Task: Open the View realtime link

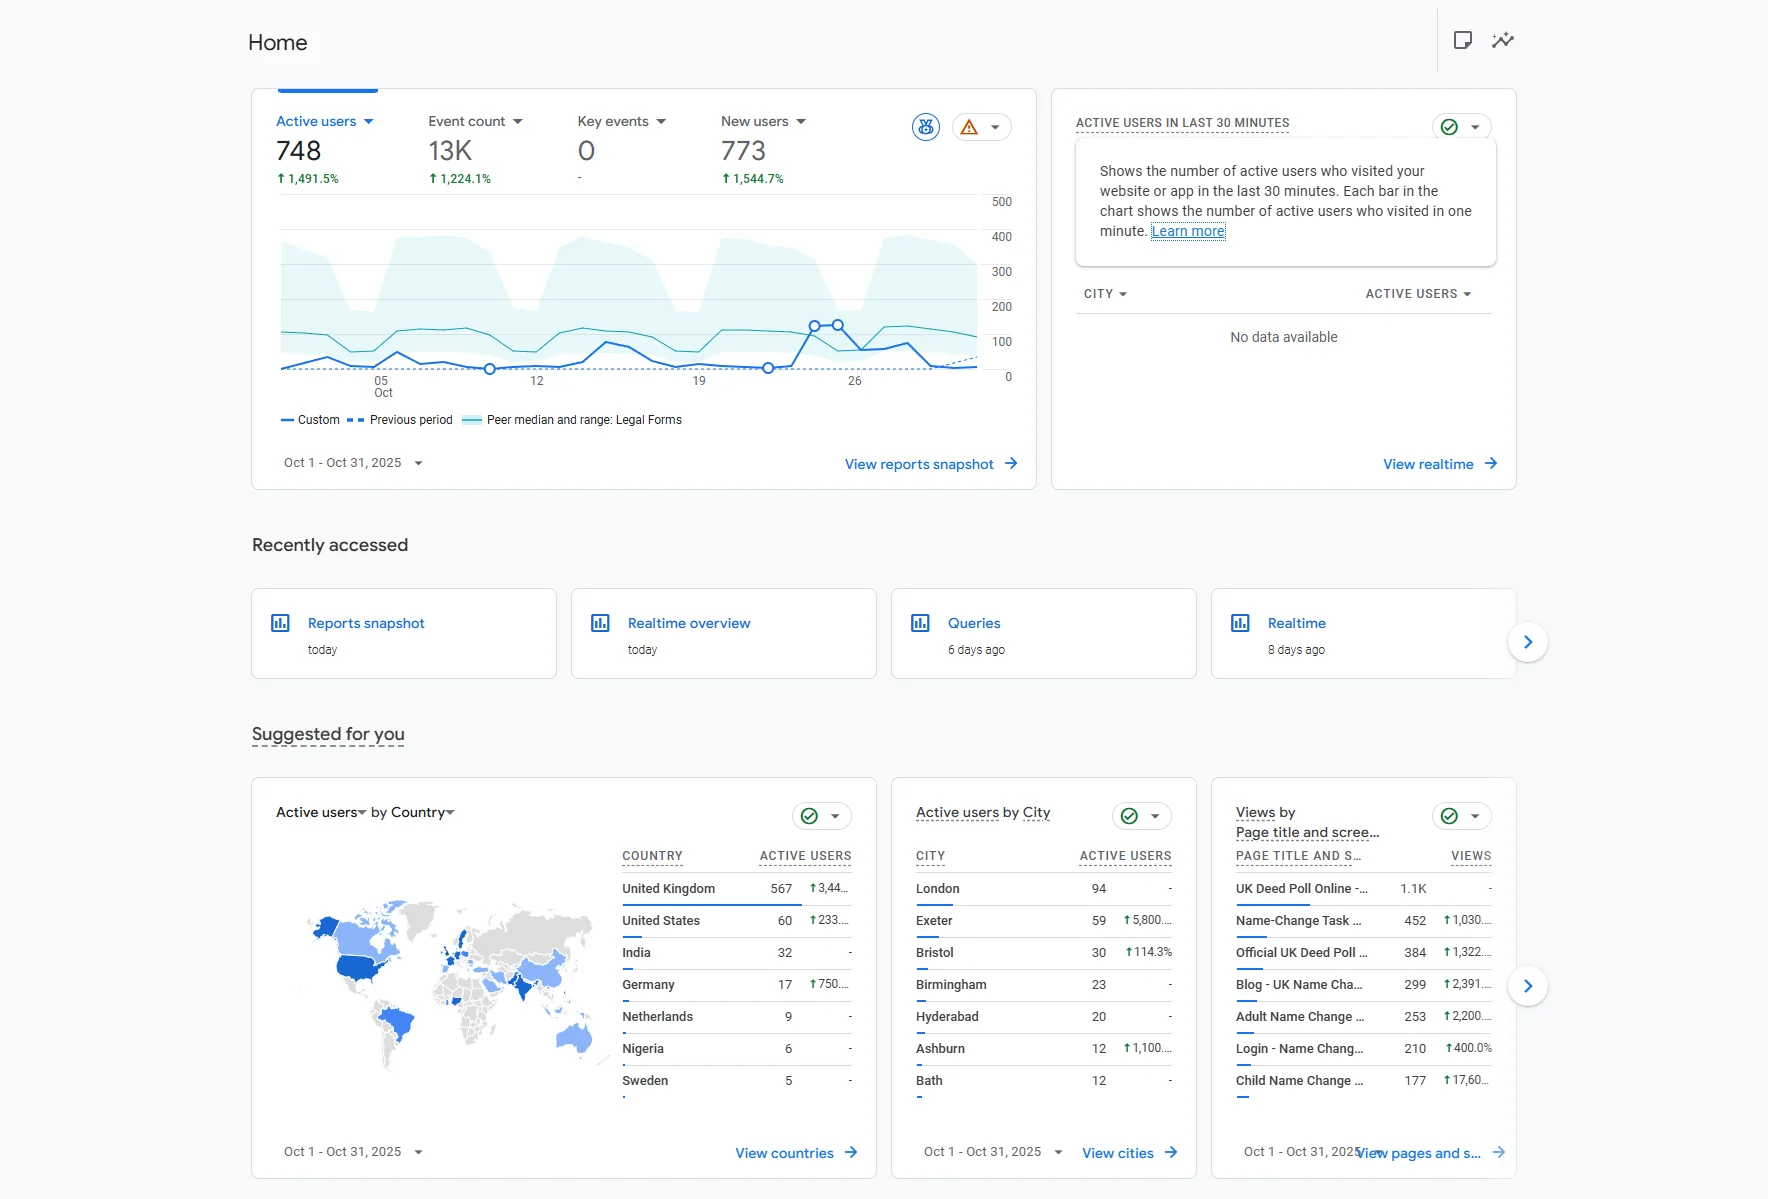Action: tap(1429, 463)
